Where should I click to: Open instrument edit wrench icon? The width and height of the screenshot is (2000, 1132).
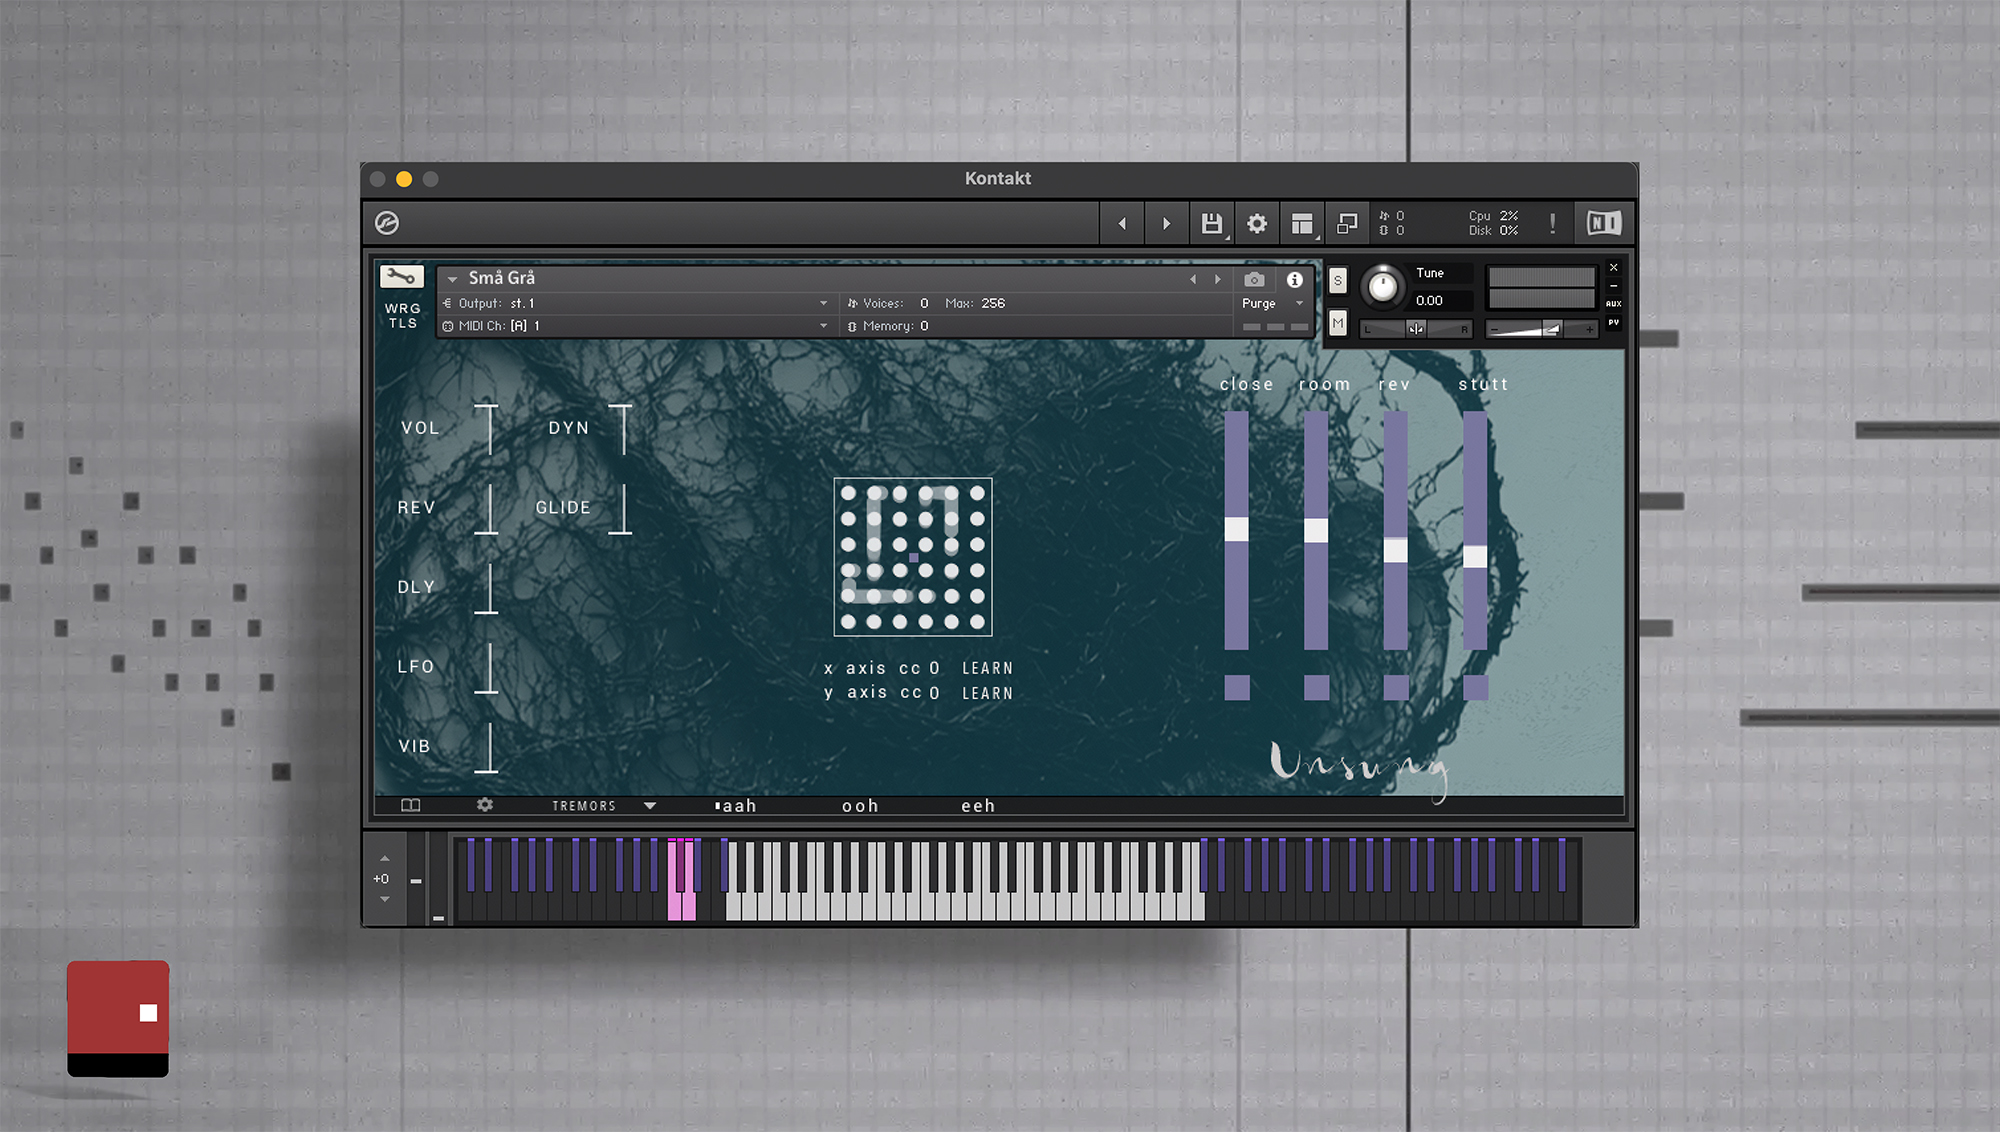coord(402,277)
